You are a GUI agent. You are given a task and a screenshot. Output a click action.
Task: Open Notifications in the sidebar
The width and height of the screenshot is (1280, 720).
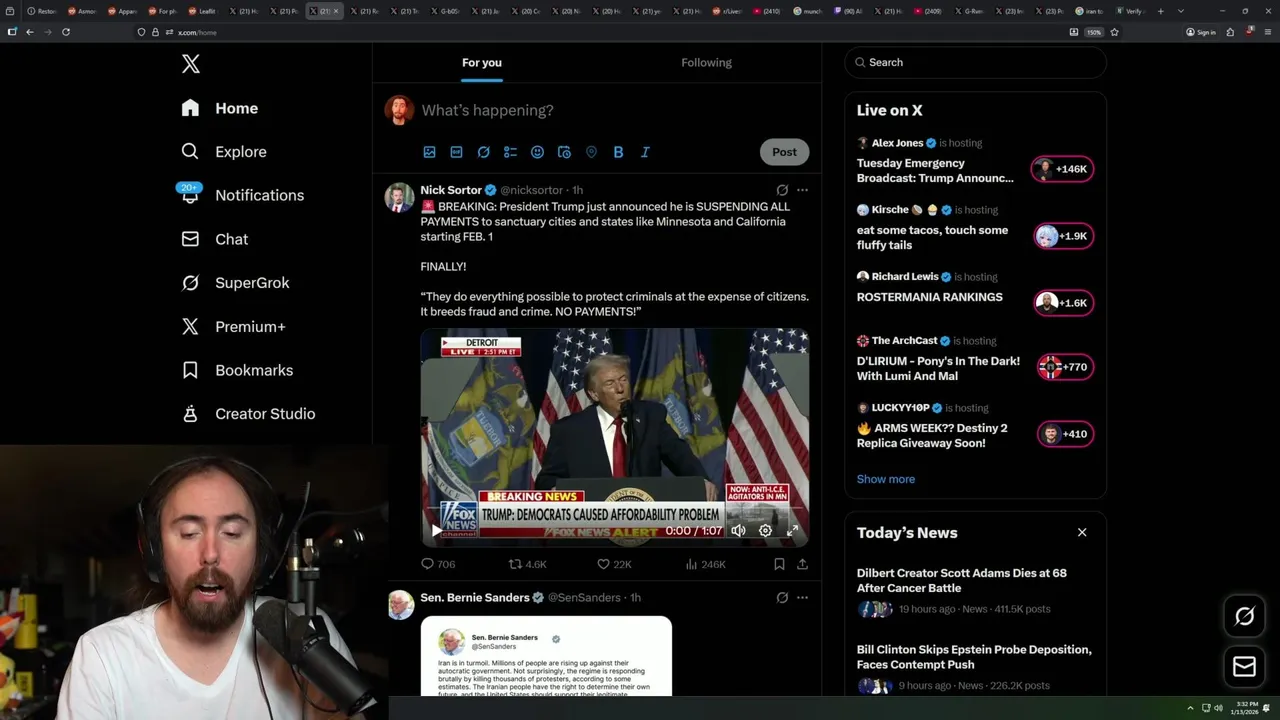242,195
